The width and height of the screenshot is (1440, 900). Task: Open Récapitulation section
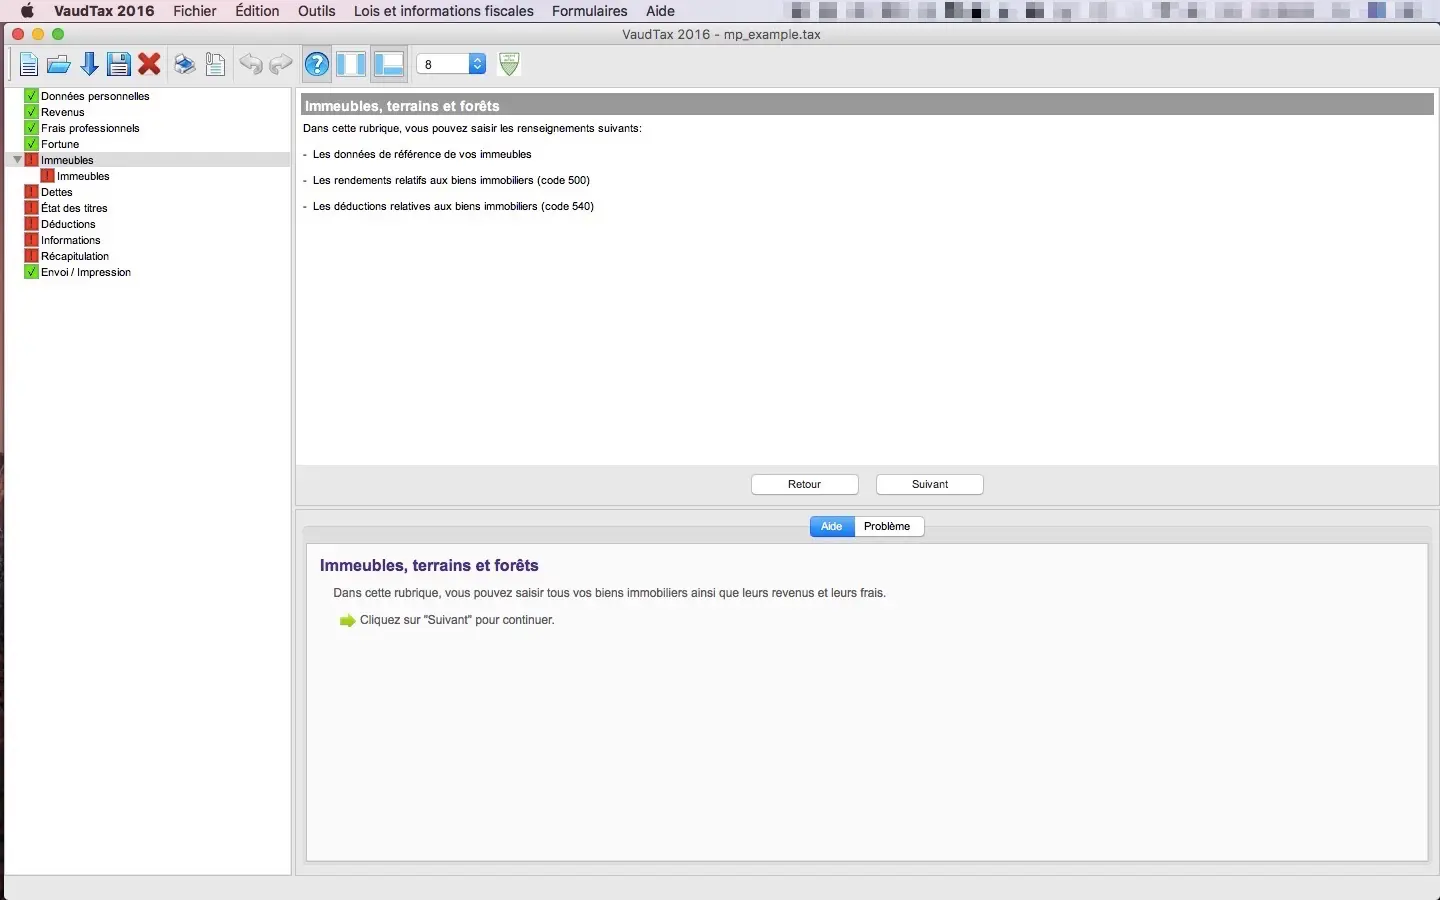[x=75, y=256]
